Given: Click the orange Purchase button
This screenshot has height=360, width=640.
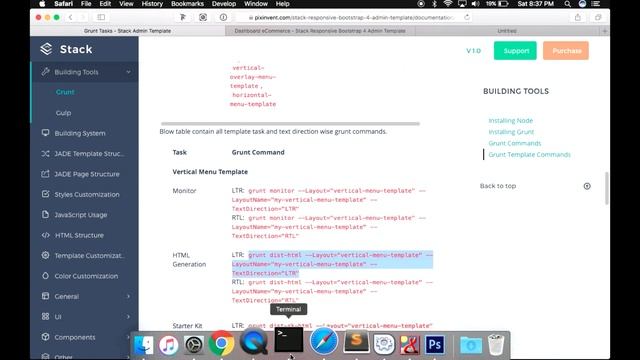Looking at the screenshot, I should [566, 51].
